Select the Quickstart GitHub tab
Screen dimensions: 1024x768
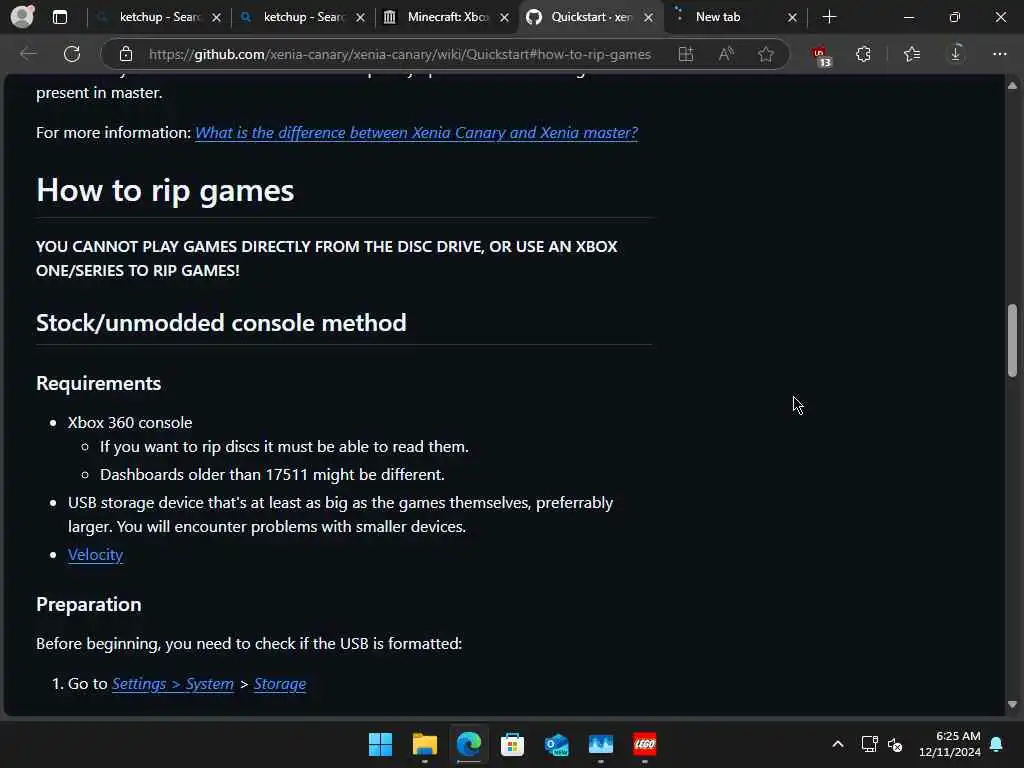[x=590, y=17]
